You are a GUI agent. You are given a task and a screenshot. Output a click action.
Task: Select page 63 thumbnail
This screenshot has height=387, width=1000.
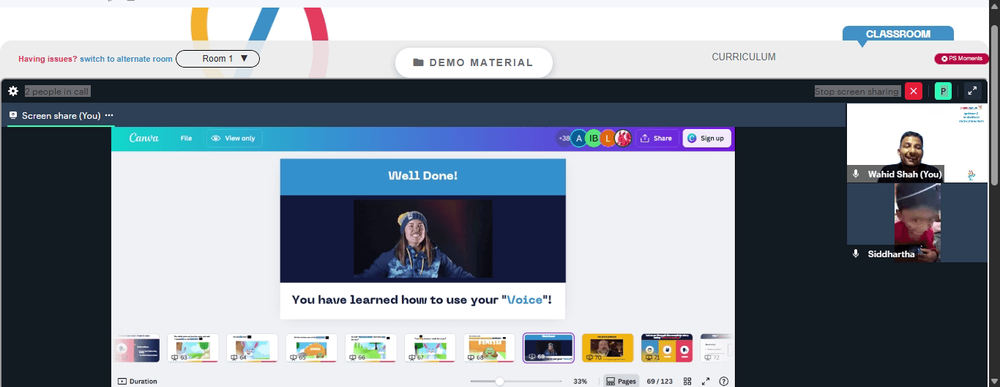coord(193,348)
